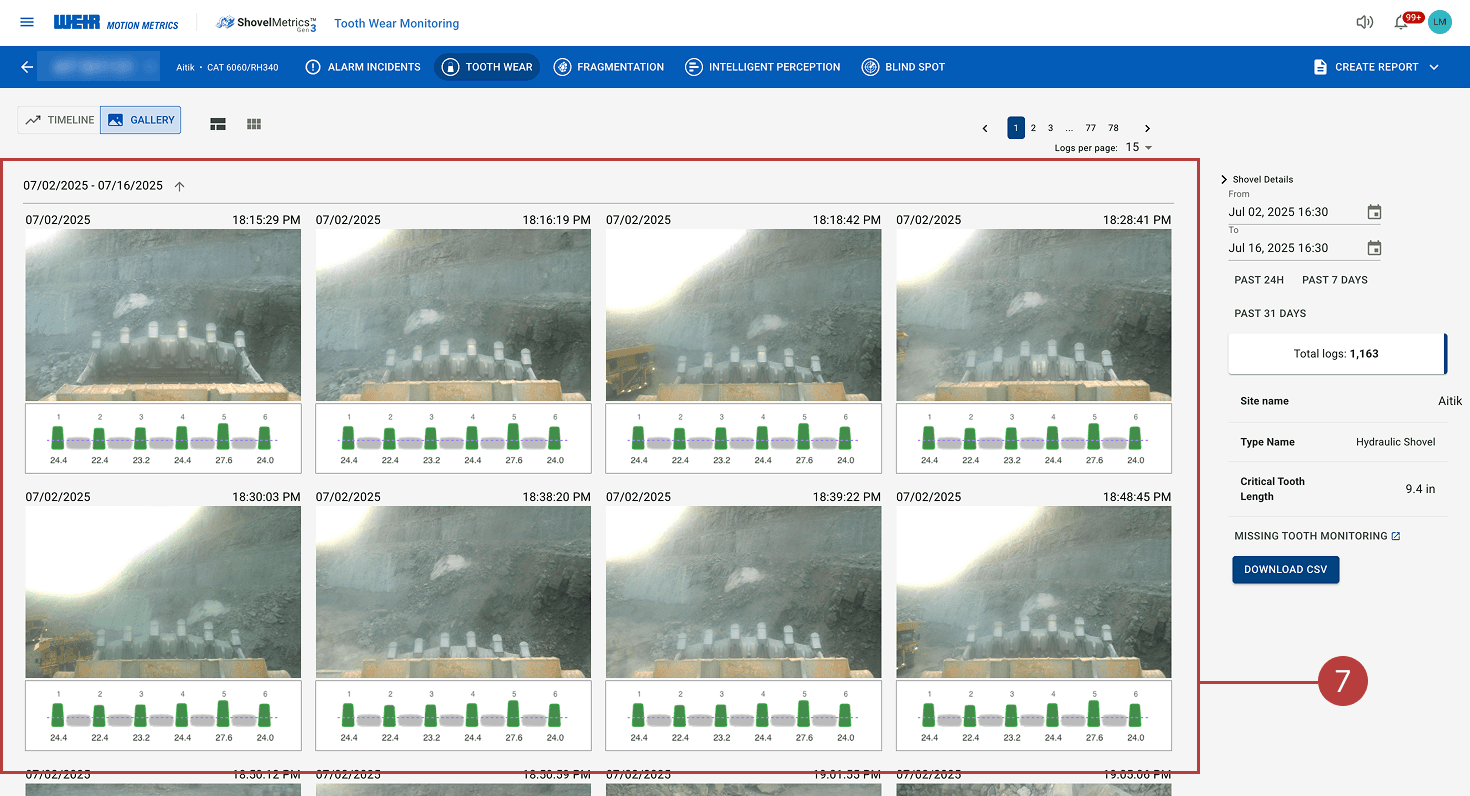Filter logs to Past 7 Days
Viewport: 1470px width, 796px height.
[x=1335, y=280]
